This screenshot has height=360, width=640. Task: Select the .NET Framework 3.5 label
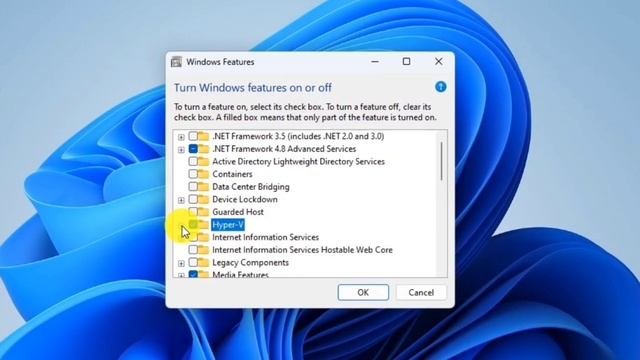[x=298, y=136]
